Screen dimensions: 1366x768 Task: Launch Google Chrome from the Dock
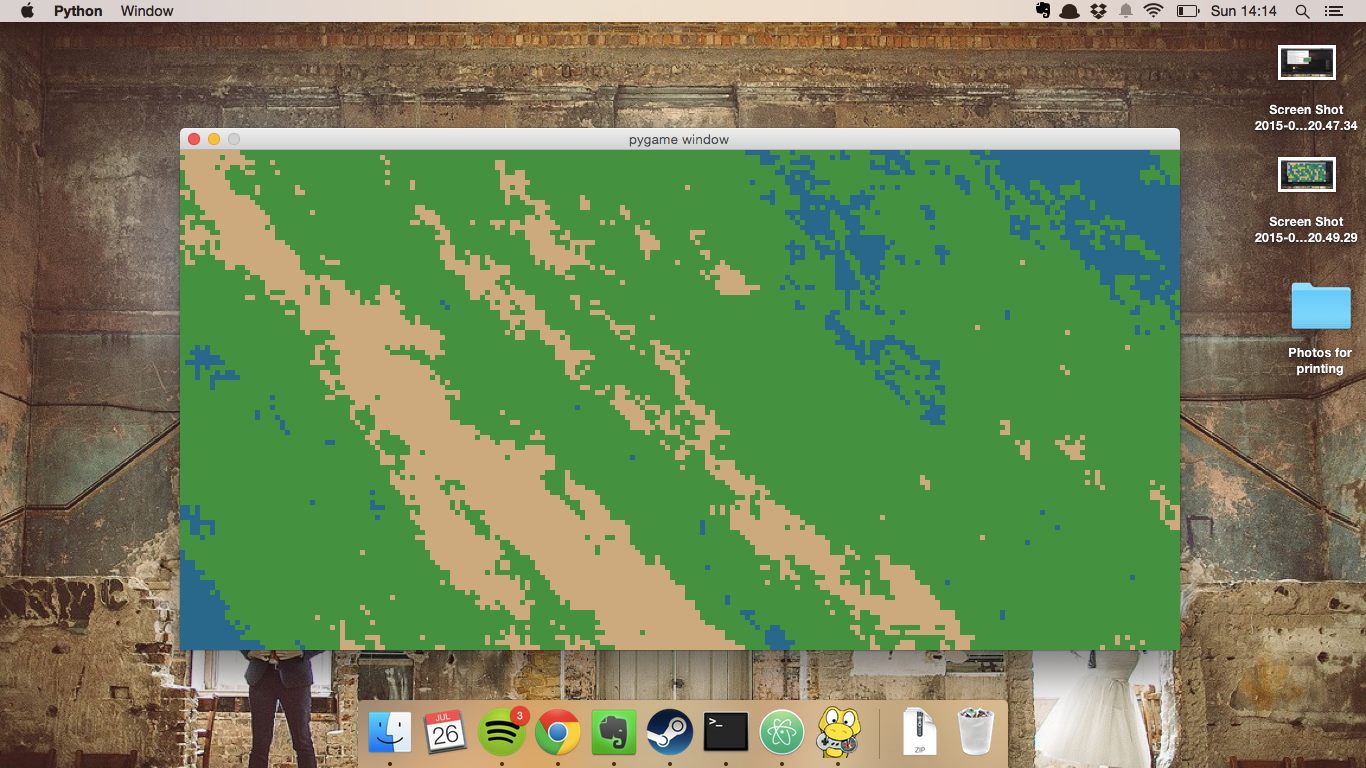(558, 732)
